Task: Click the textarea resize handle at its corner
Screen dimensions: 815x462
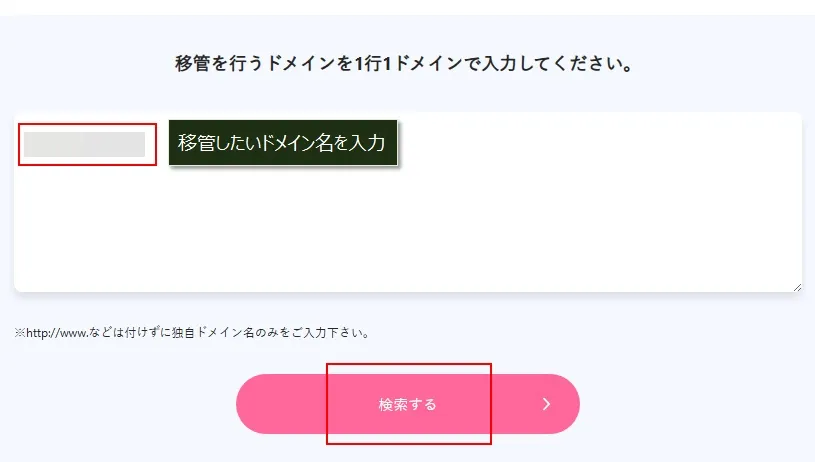Action: (x=797, y=287)
